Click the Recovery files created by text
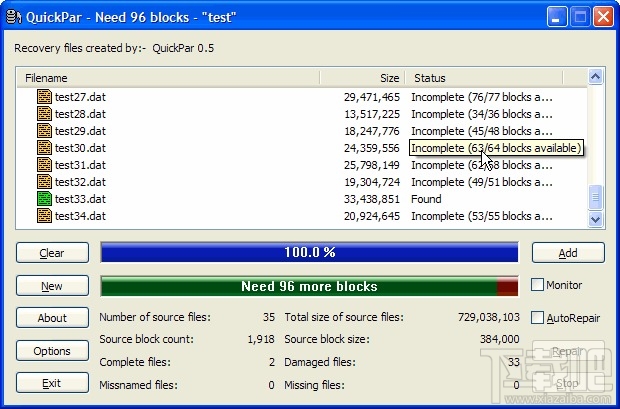 [80, 48]
